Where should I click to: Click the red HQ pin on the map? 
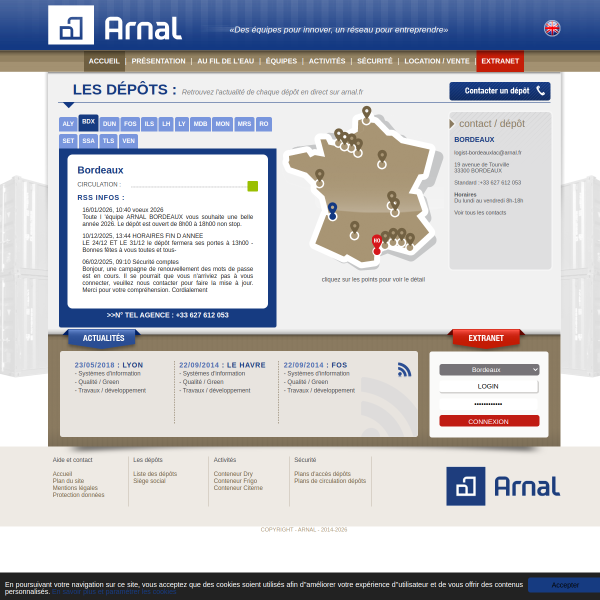pyautogui.click(x=377, y=245)
